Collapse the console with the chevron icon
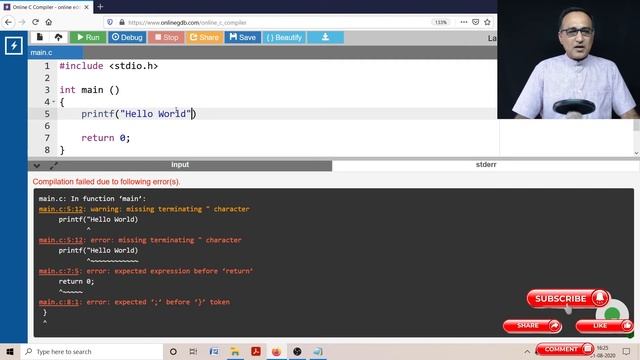640x360 pixels. pyautogui.click(x=37, y=165)
